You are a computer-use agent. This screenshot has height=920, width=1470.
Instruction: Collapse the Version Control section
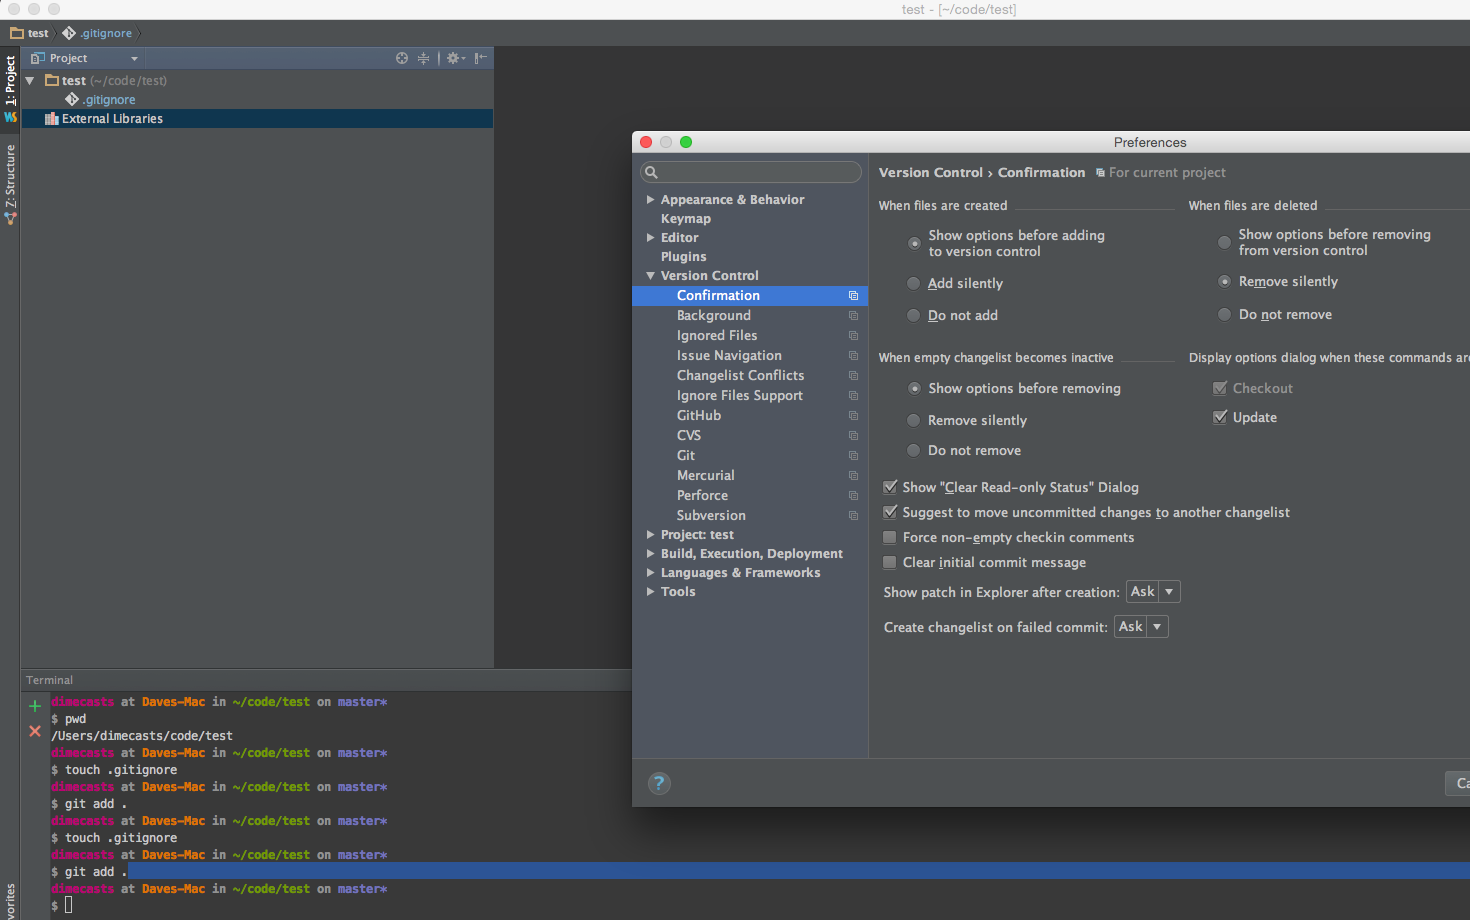point(650,276)
